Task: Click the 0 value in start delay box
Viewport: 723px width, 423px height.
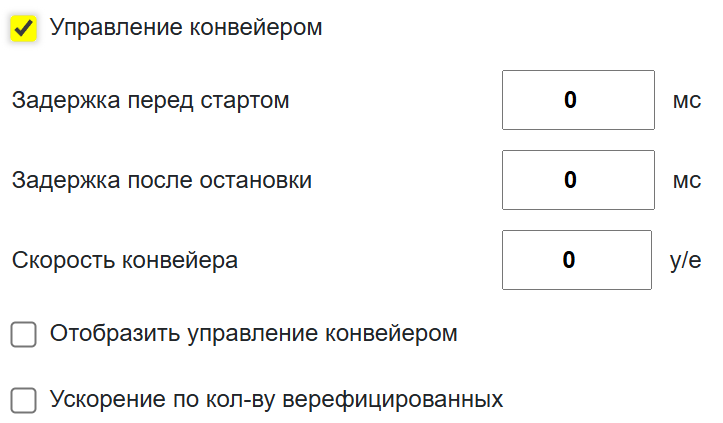Action: [x=570, y=100]
